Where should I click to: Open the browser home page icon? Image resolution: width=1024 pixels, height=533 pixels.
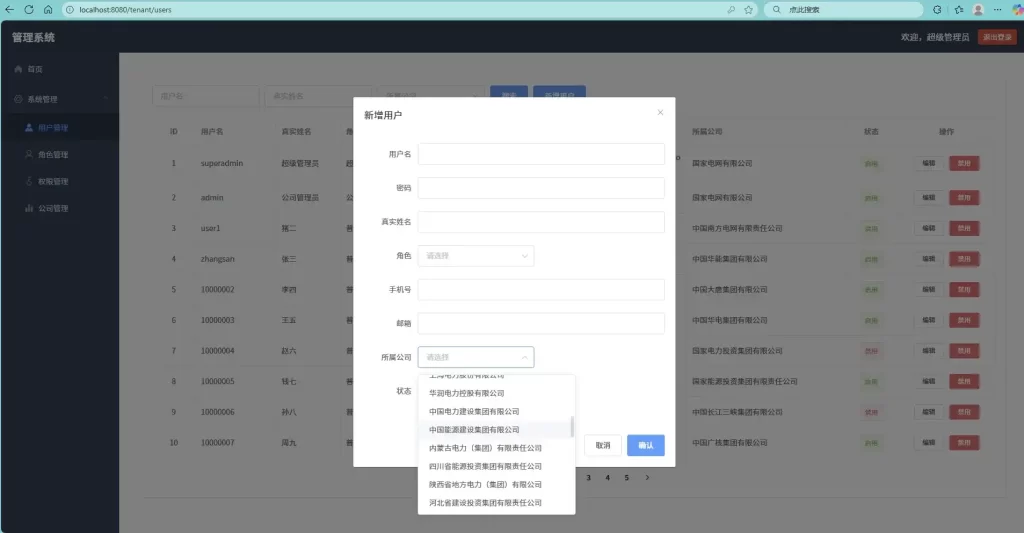[x=48, y=10]
